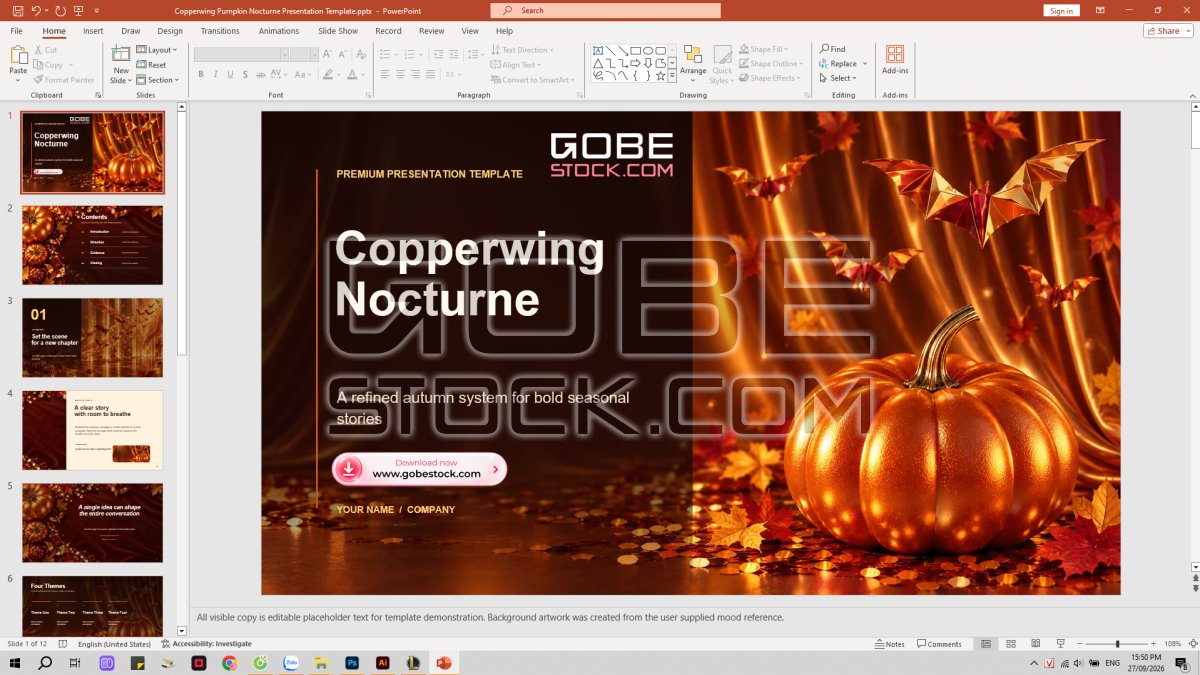The image size is (1200, 675).
Task: Open Chrome from the taskbar
Action: tap(229, 663)
